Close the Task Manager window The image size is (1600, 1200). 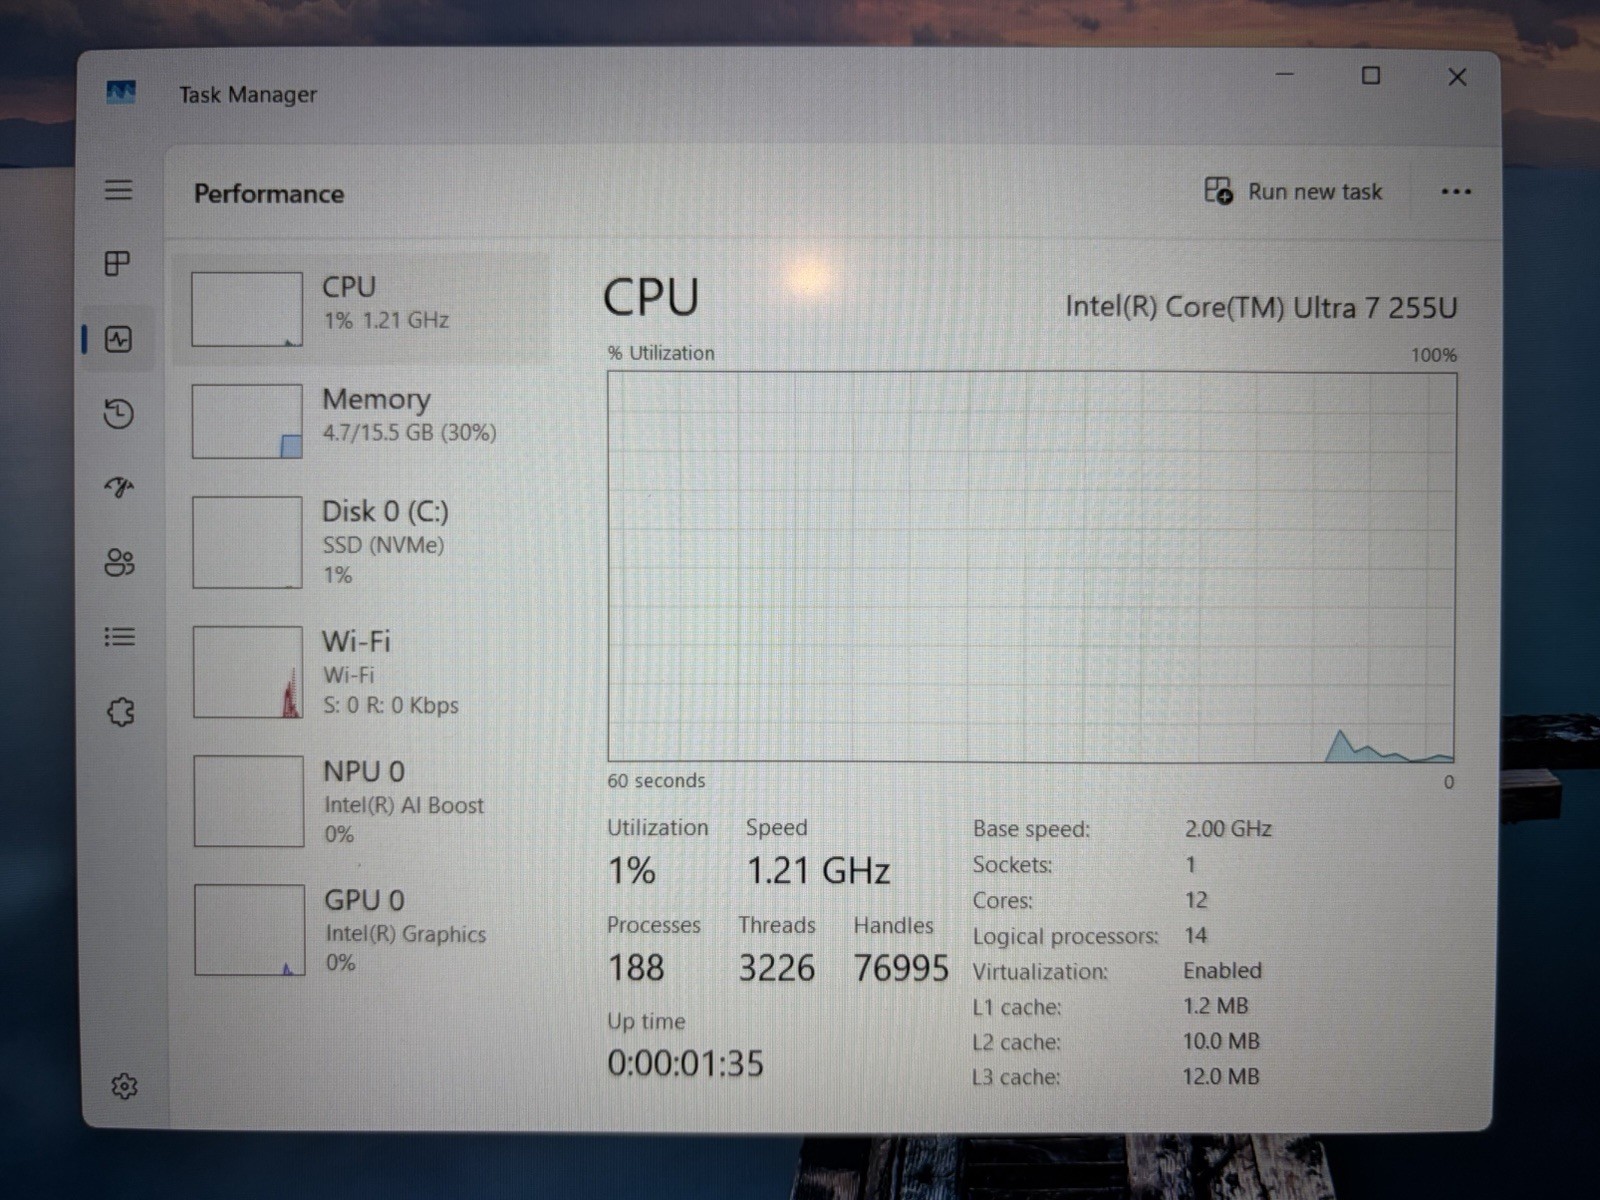(1457, 77)
